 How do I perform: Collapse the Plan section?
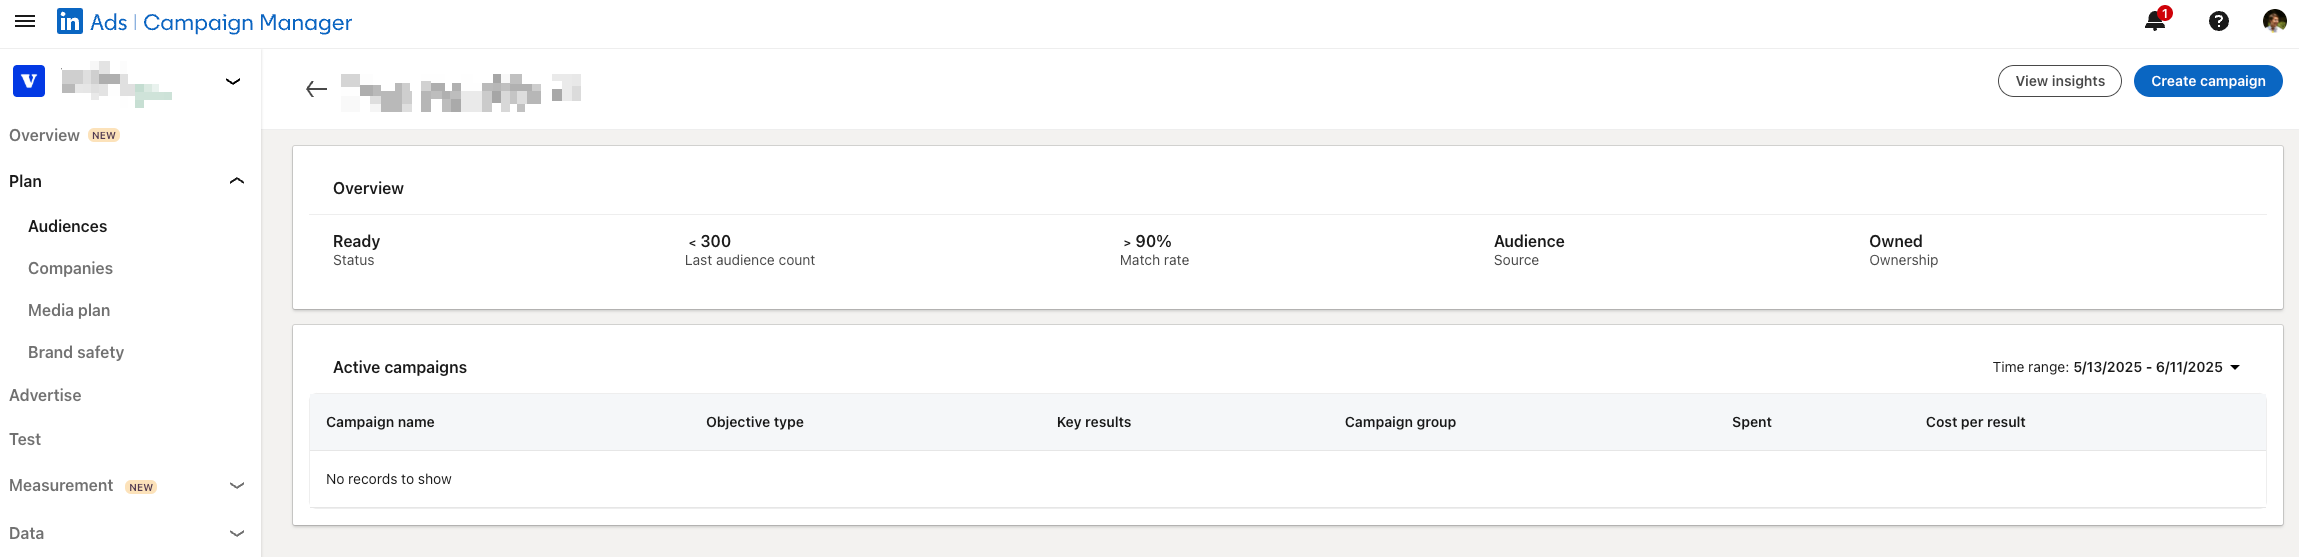click(x=237, y=181)
